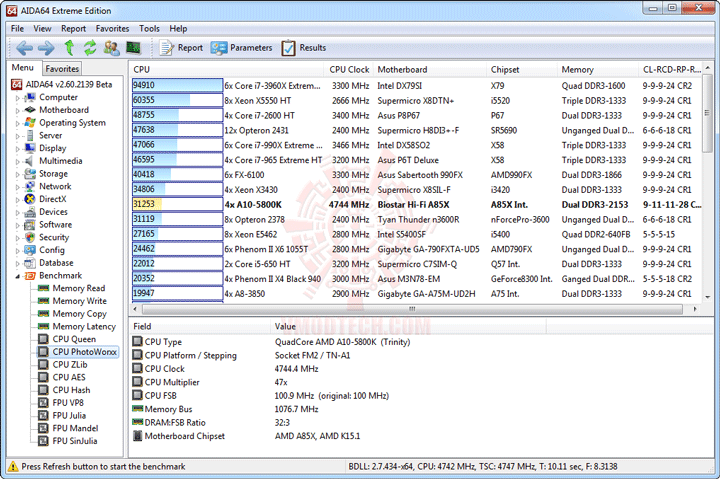
Task: Click the results list scroll-down arrow
Action: point(708,297)
